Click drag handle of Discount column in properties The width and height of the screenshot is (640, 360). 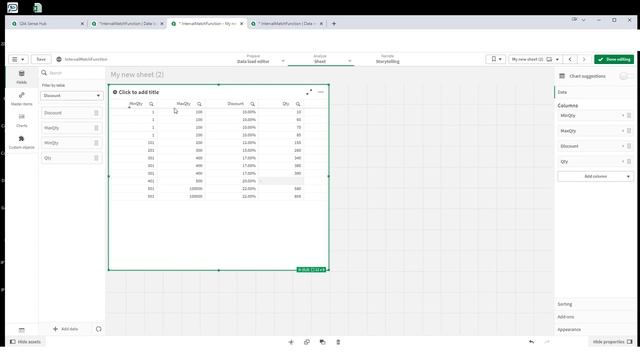click(x=629, y=146)
